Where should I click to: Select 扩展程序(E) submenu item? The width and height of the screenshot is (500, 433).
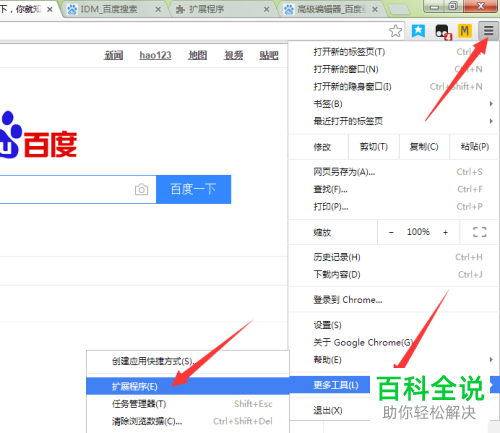(188, 386)
